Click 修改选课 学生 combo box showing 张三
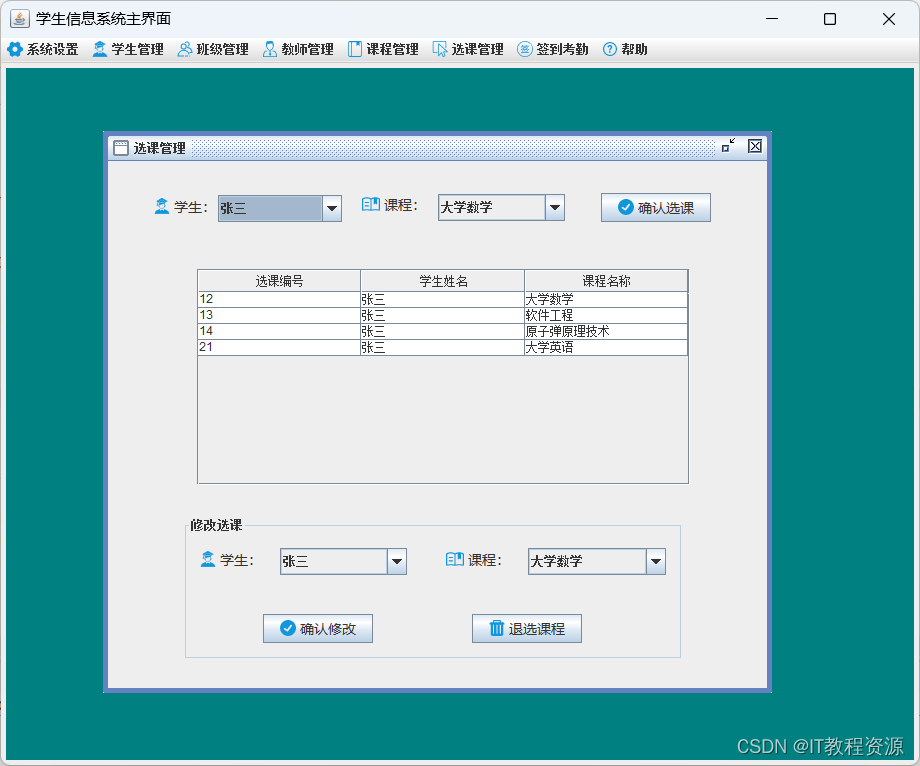Image resolution: width=920 pixels, height=766 pixels. pyautogui.click(x=343, y=561)
